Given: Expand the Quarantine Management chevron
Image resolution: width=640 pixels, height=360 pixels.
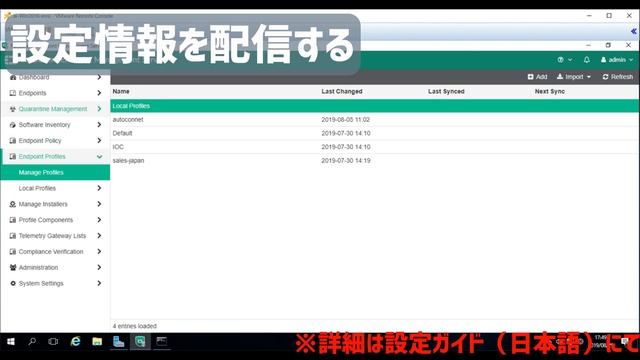Looking at the screenshot, I should point(99,109).
